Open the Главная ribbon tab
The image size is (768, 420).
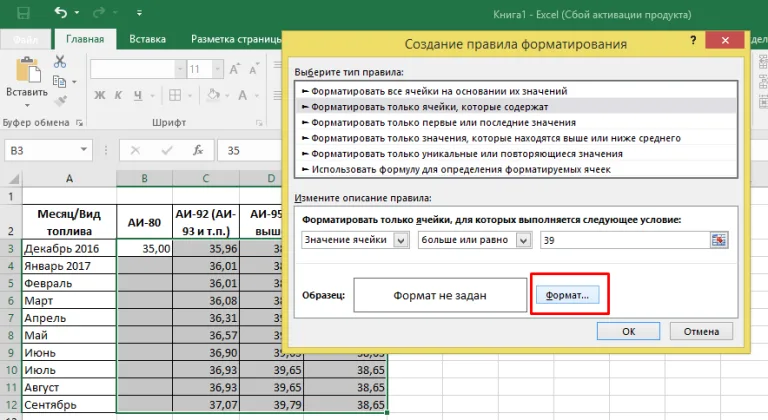pyautogui.click(x=85, y=39)
